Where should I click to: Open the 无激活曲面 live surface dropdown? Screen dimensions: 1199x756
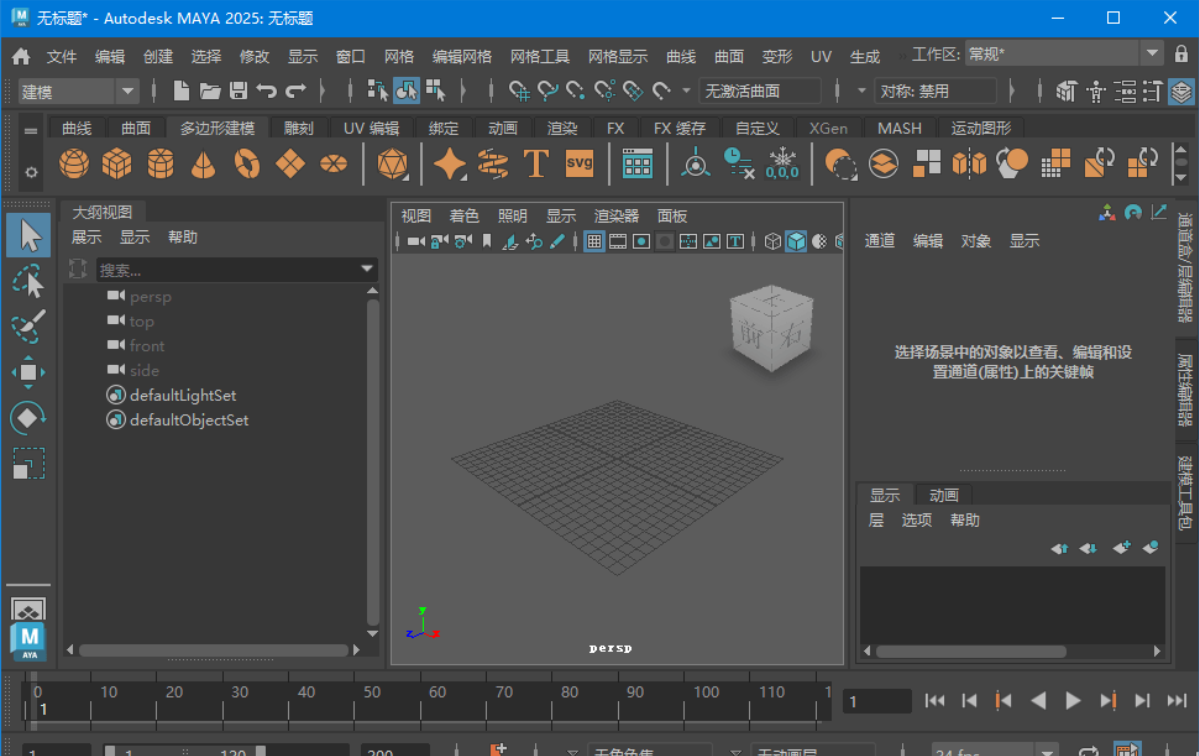coord(759,91)
